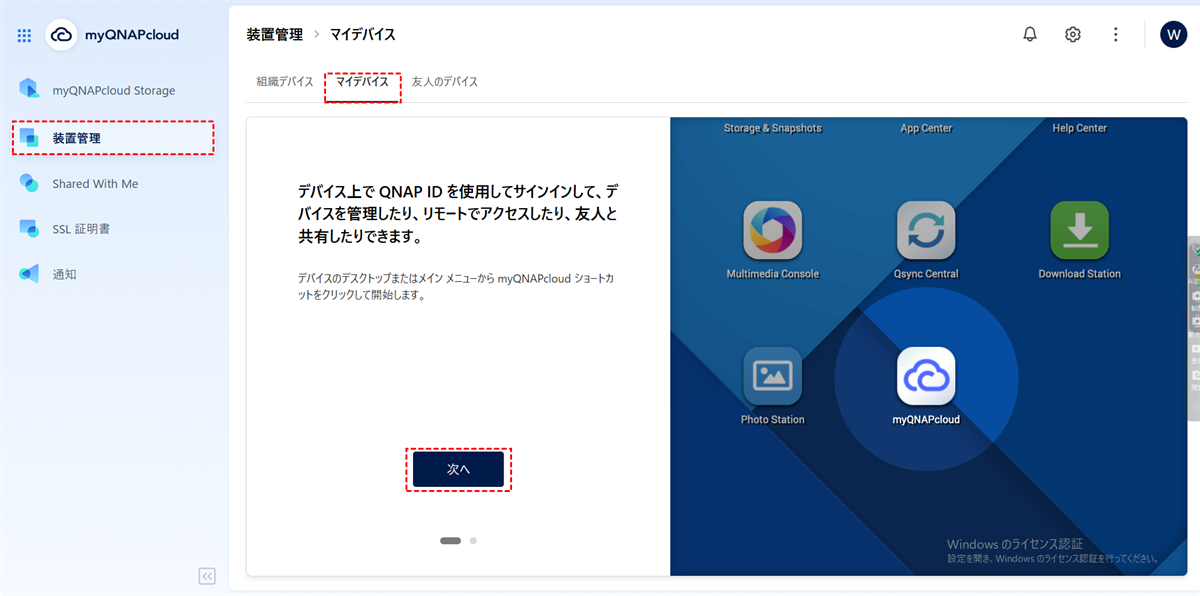Click the Multimedia Console icon

772,230
